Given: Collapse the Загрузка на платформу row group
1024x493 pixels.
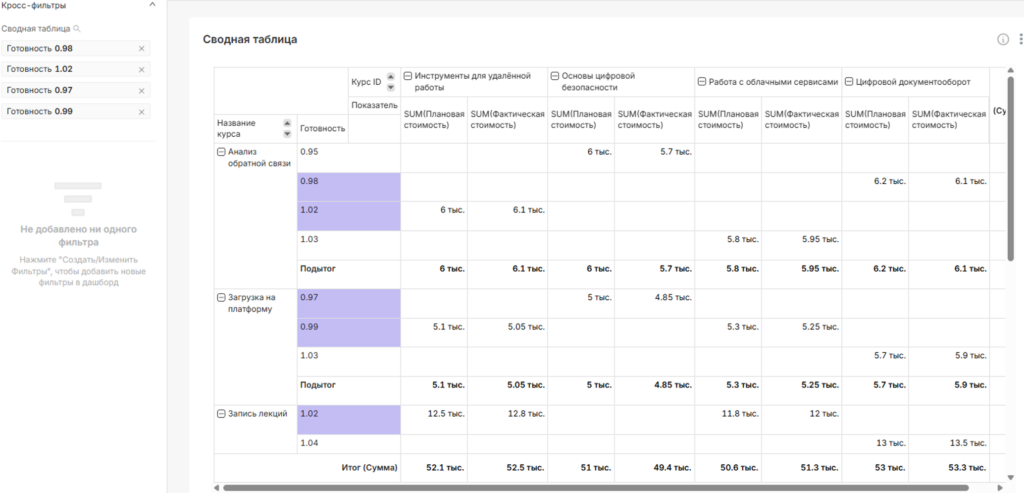Looking at the screenshot, I should pyautogui.click(x=221, y=297).
